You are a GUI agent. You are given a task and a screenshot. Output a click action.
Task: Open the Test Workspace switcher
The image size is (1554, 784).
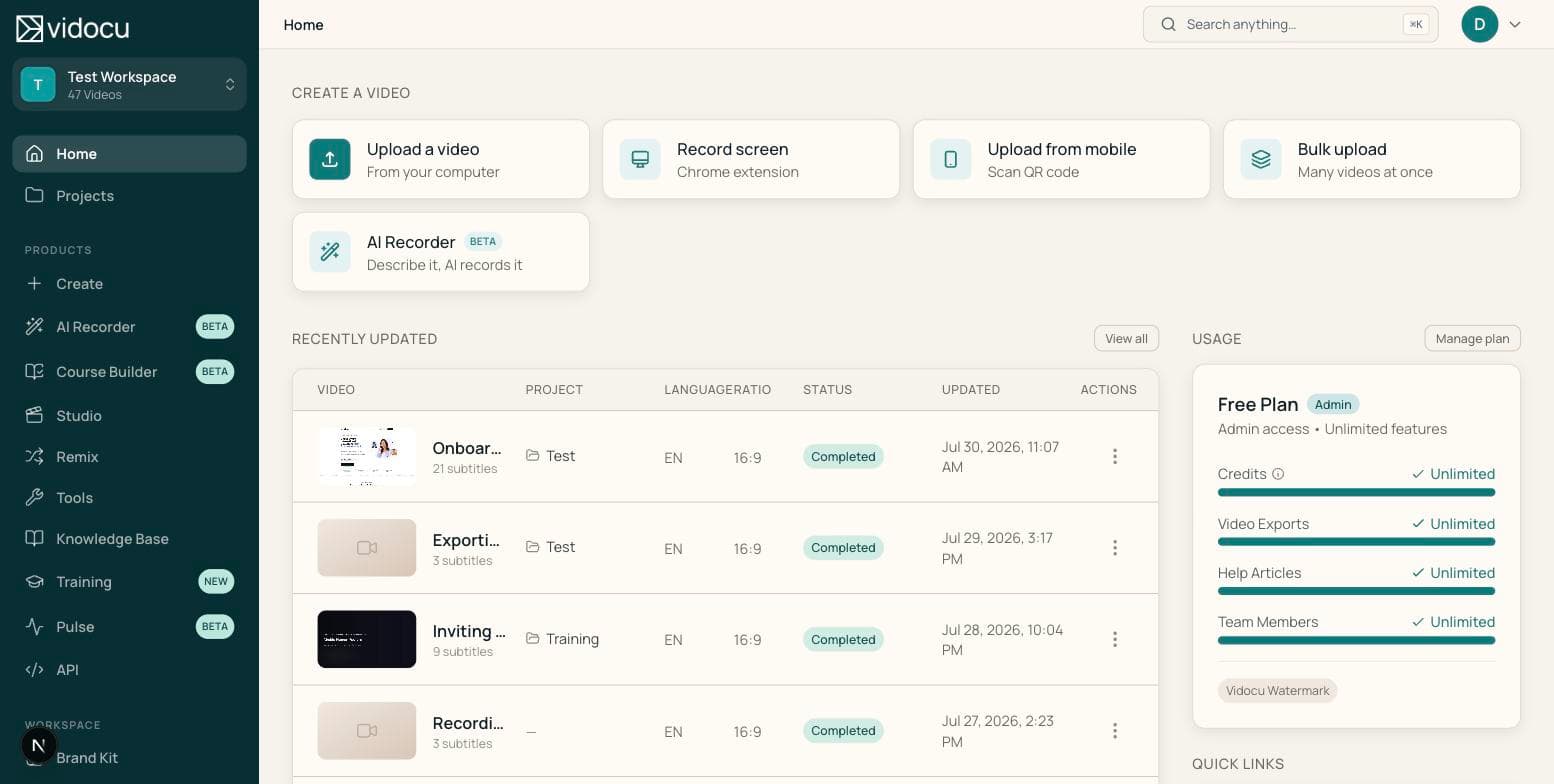[130, 85]
